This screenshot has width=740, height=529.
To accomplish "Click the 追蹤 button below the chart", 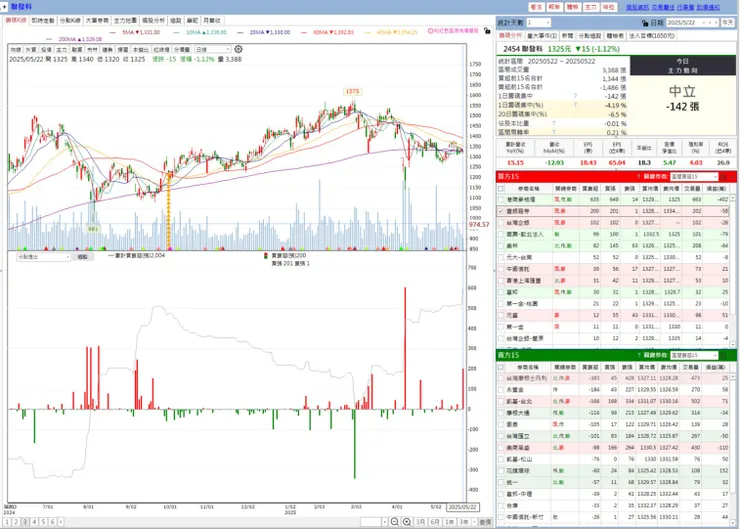I will coord(83,257).
